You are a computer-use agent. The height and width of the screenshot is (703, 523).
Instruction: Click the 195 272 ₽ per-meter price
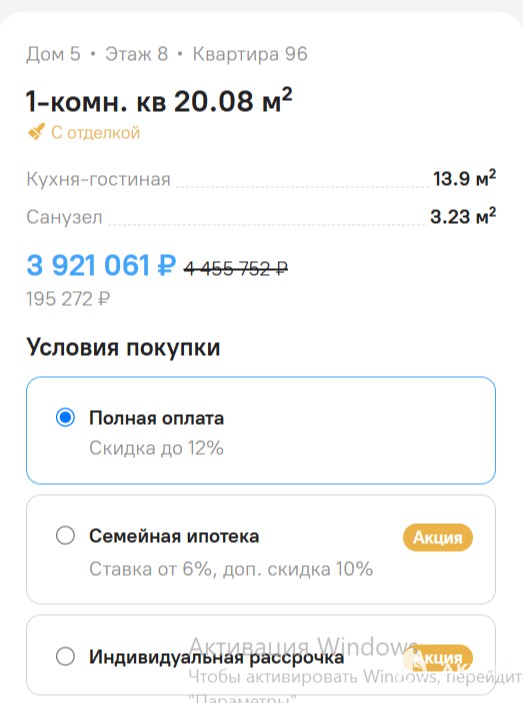(68, 299)
